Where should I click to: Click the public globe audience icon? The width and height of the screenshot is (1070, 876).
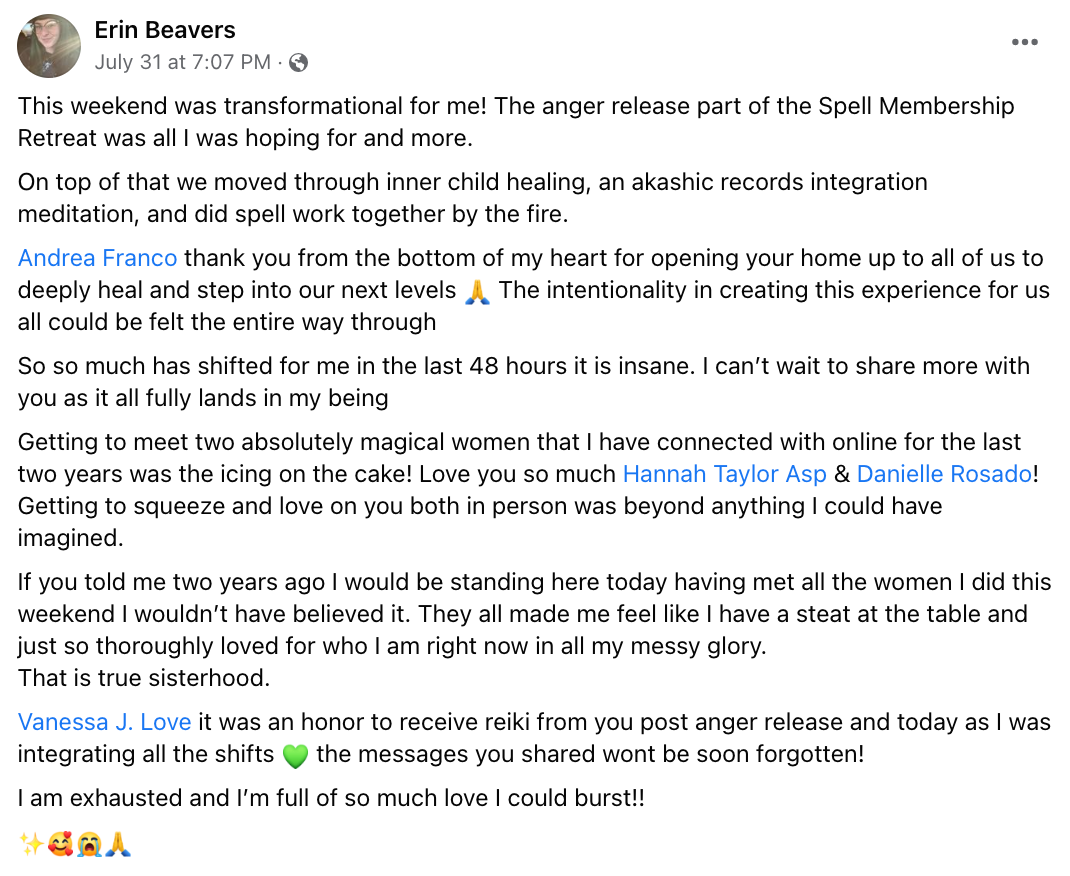298,63
